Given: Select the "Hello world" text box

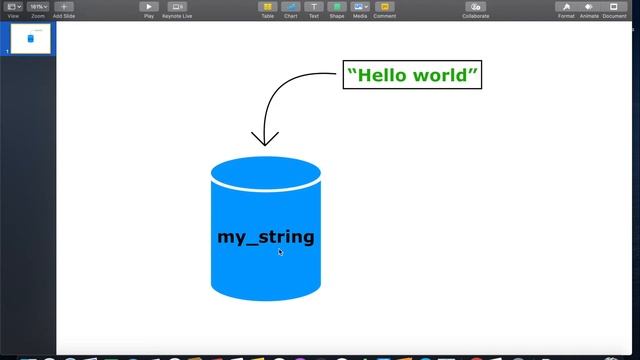Looking at the screenshot, I should (412, 75).
